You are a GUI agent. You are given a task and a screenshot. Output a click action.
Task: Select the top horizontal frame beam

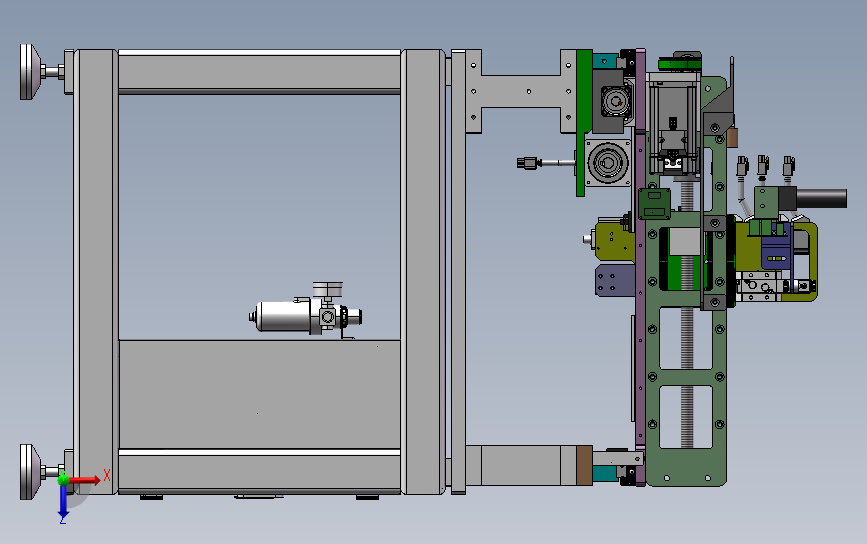click(x=259, y=72)
